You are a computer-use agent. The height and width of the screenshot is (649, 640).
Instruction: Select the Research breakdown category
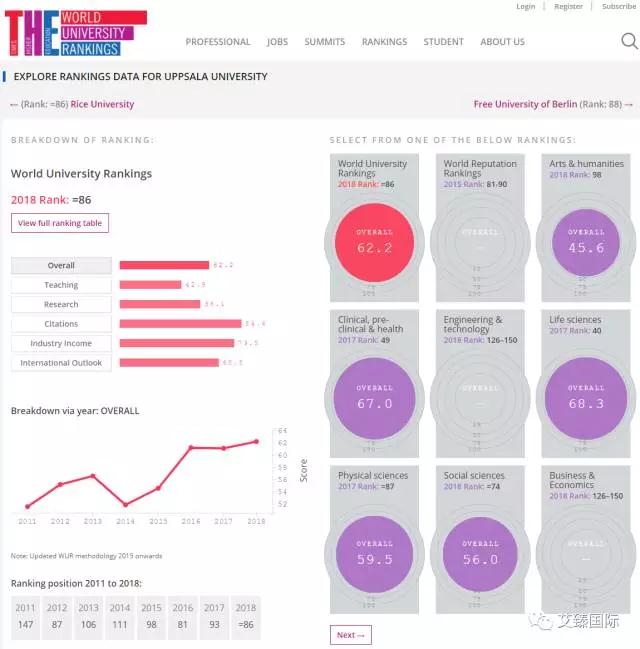(x=61, y=304)
